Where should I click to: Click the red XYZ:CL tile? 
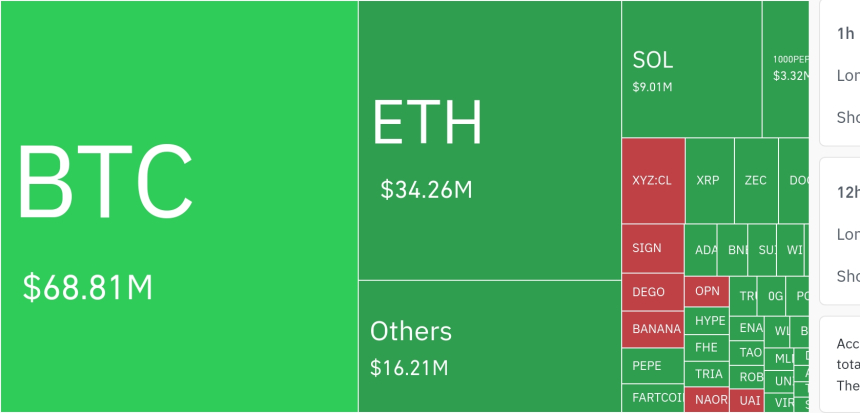(x=653, y=181)
